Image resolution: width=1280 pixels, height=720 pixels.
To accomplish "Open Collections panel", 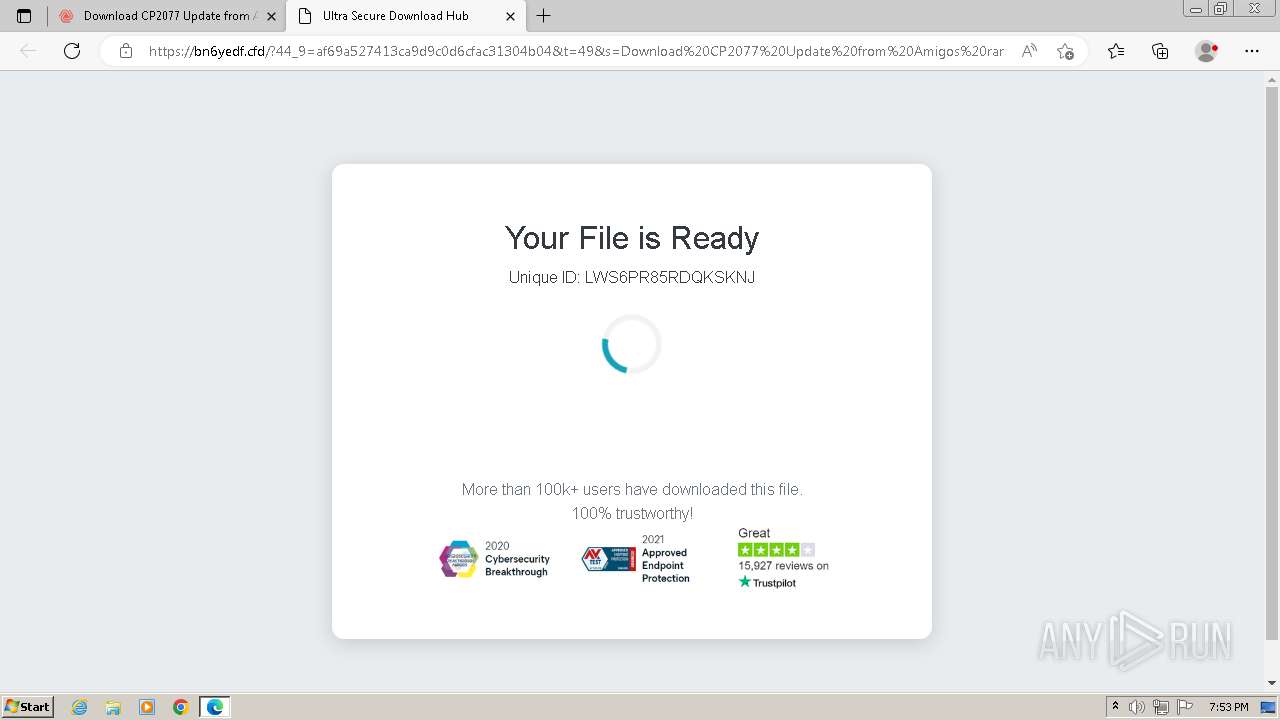I will 1160,51.
